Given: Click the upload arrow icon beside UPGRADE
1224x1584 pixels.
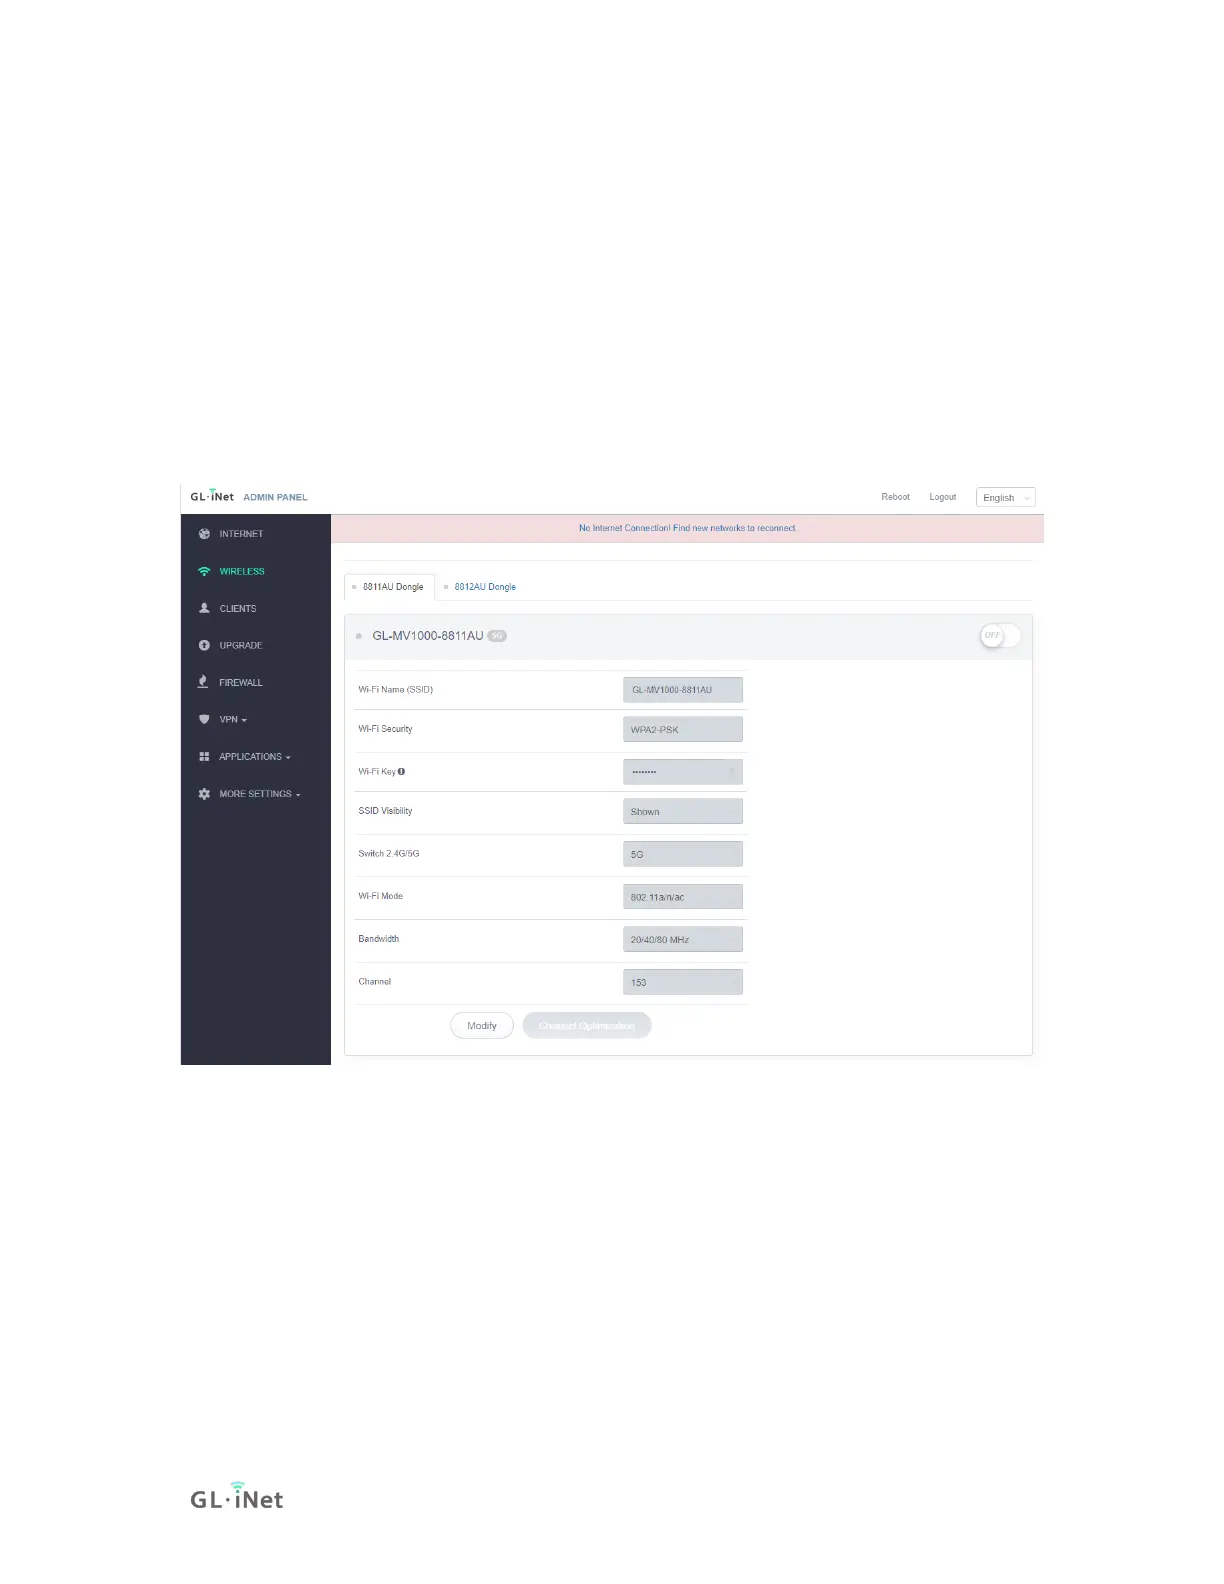Looking at the screenshot, I should [x=204, y=646].
